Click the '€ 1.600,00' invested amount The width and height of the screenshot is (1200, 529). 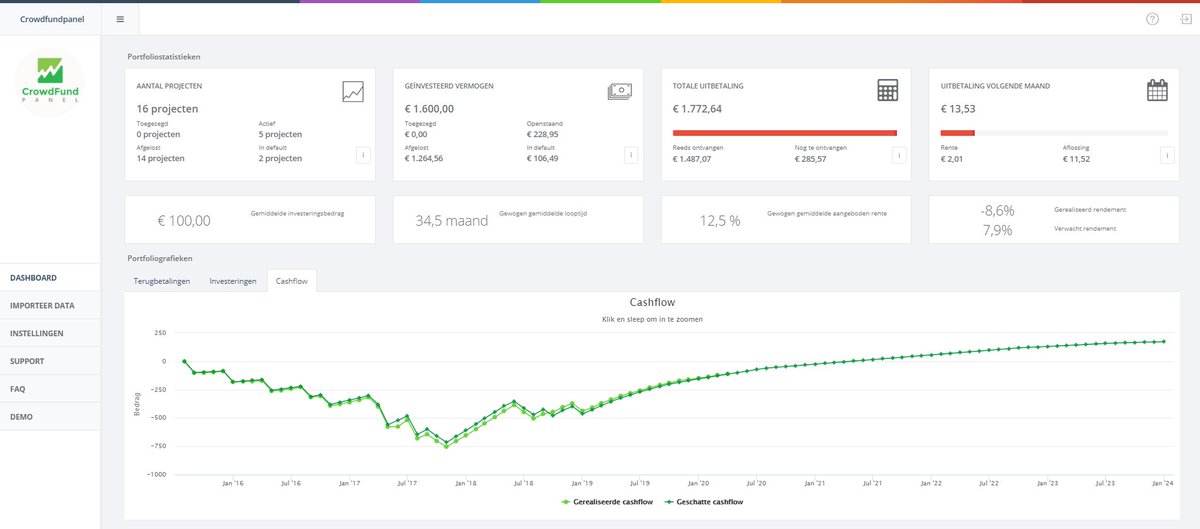tap(429, 109)
